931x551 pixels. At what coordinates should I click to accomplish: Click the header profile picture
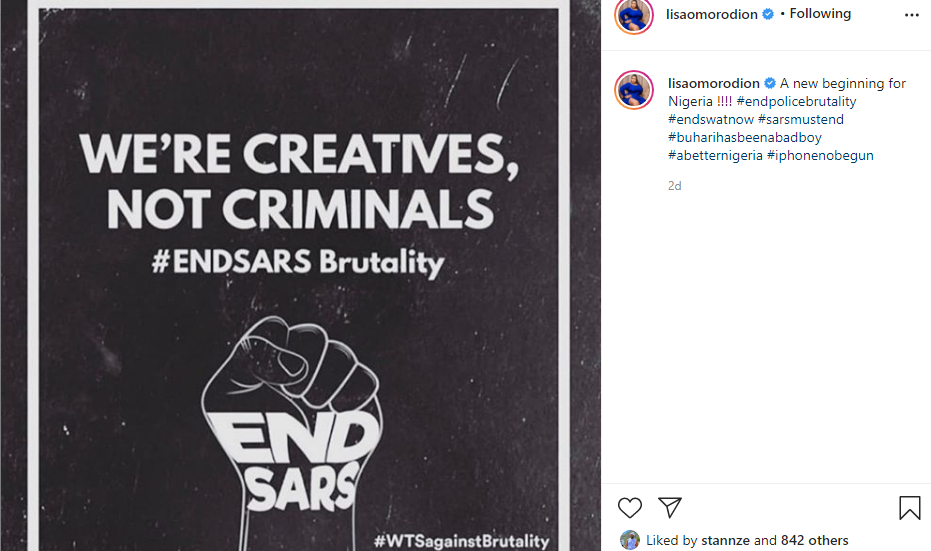pyautogui.click(x=634, y=15)
